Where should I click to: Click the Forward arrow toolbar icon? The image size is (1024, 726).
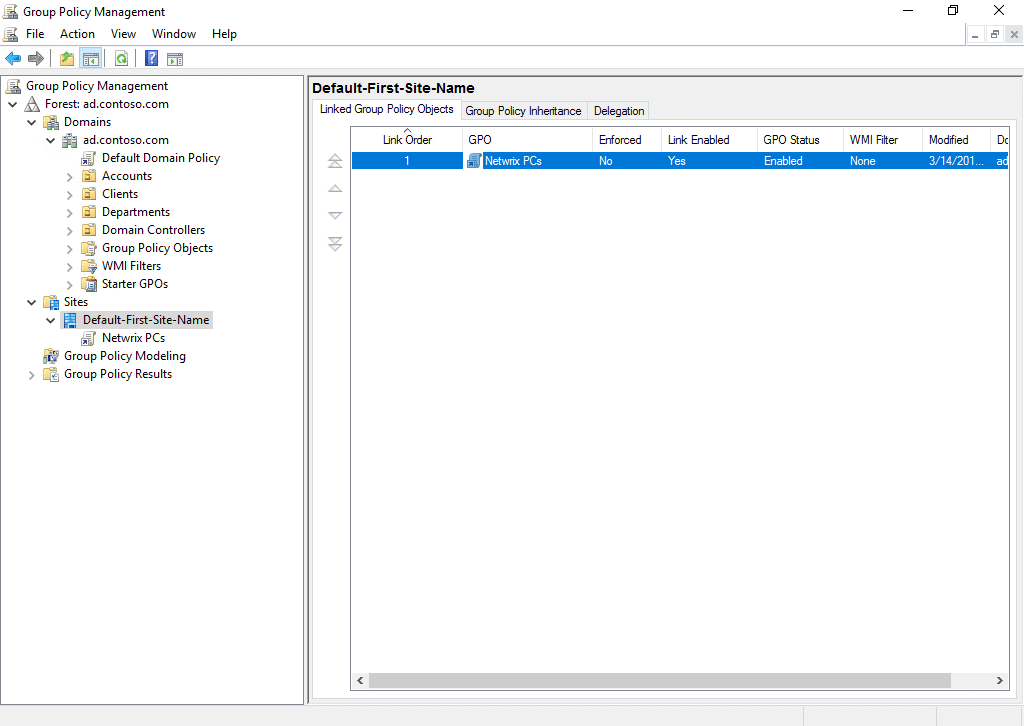point(36,59)
